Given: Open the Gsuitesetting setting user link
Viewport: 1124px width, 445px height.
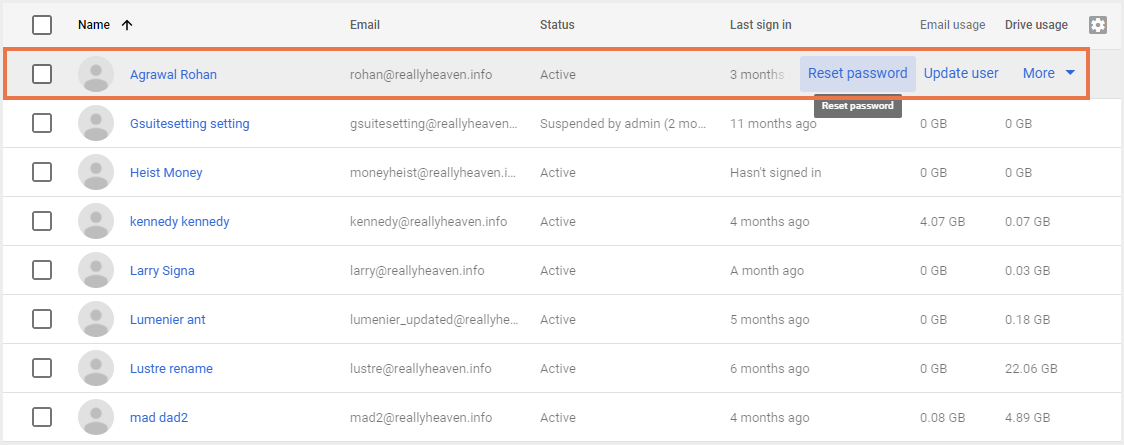Looking at the screenshot, I should click(190, 124).
